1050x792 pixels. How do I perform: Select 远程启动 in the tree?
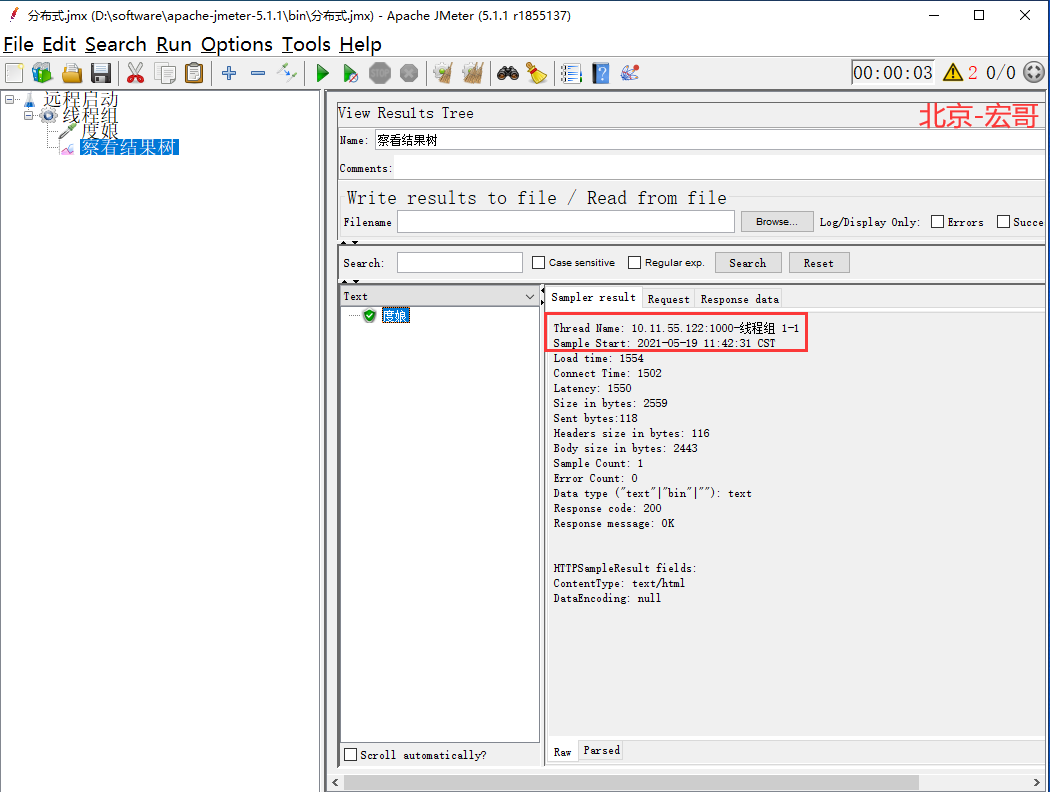point(80,100)
